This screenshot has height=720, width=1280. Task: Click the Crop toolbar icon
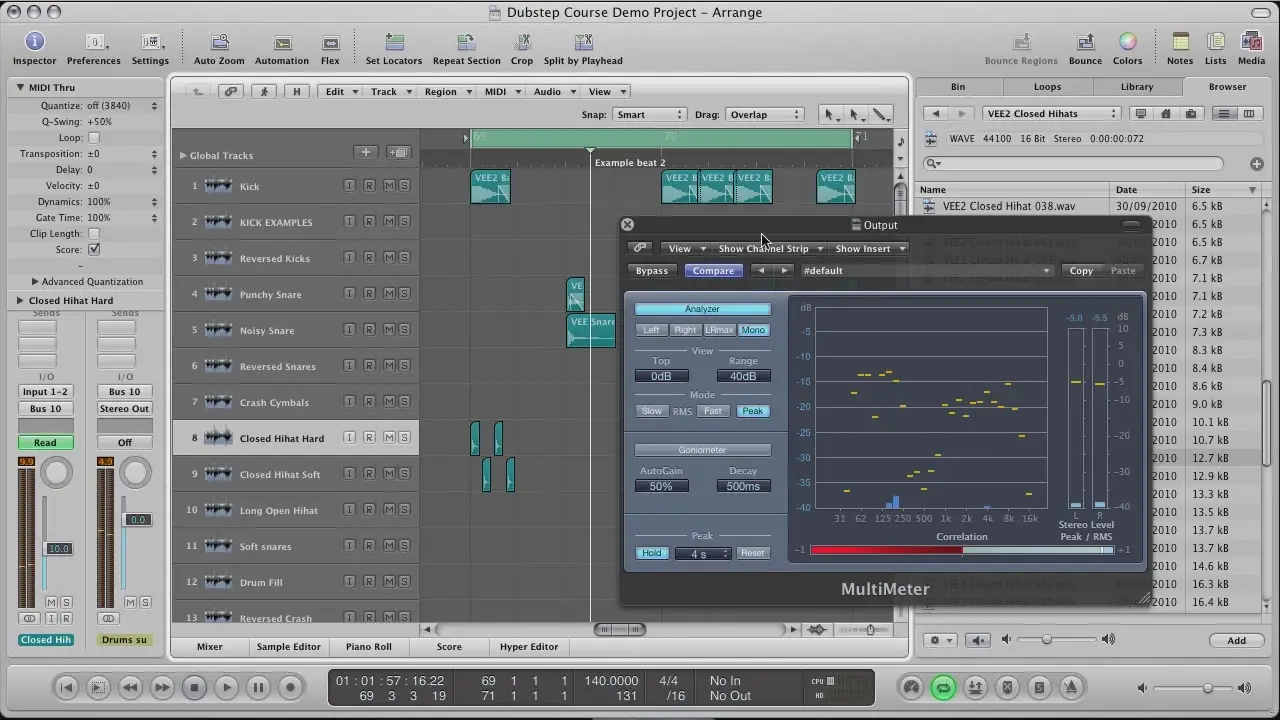click(x=522, y=42)
